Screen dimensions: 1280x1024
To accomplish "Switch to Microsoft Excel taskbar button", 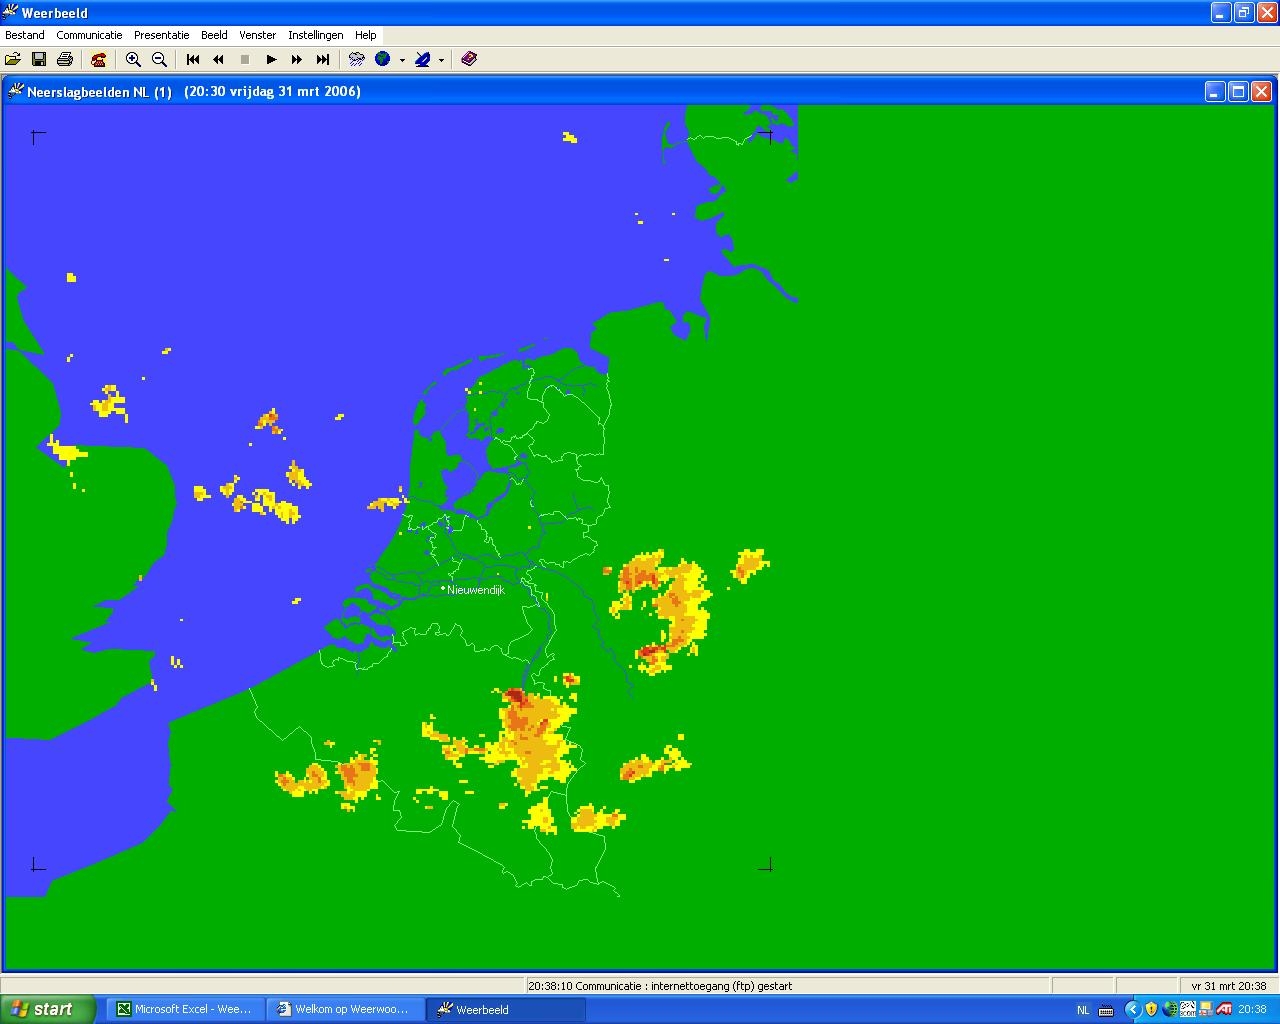I will pyautogui.click(x=186, y=1009).
